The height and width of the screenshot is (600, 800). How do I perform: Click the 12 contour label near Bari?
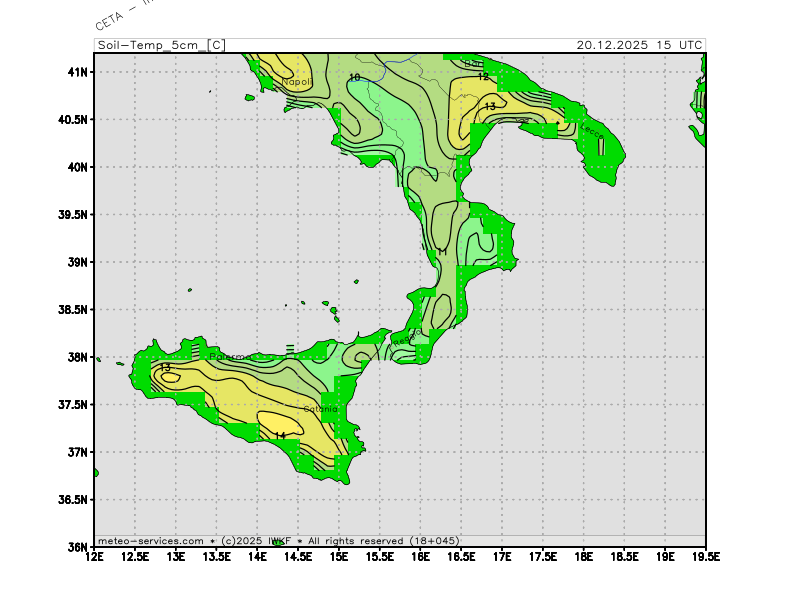click(483, 76)
